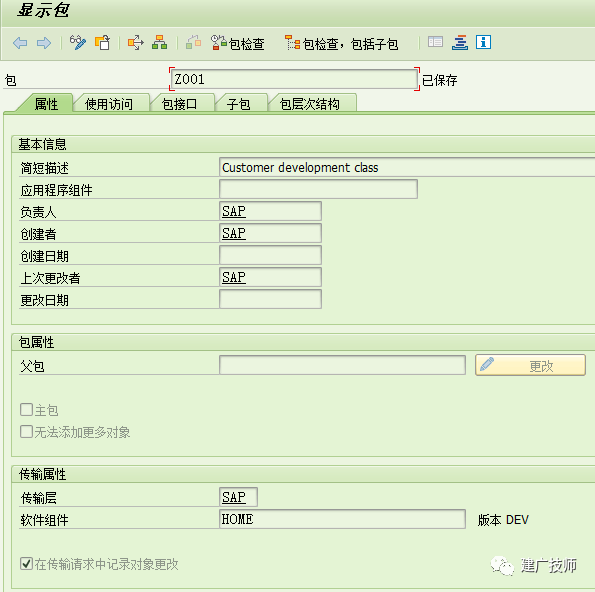Toggle display/change mode pencil-glasses icon
This screenshot has width=595, height=592.
pyautogui.click(x=78, y=43)
